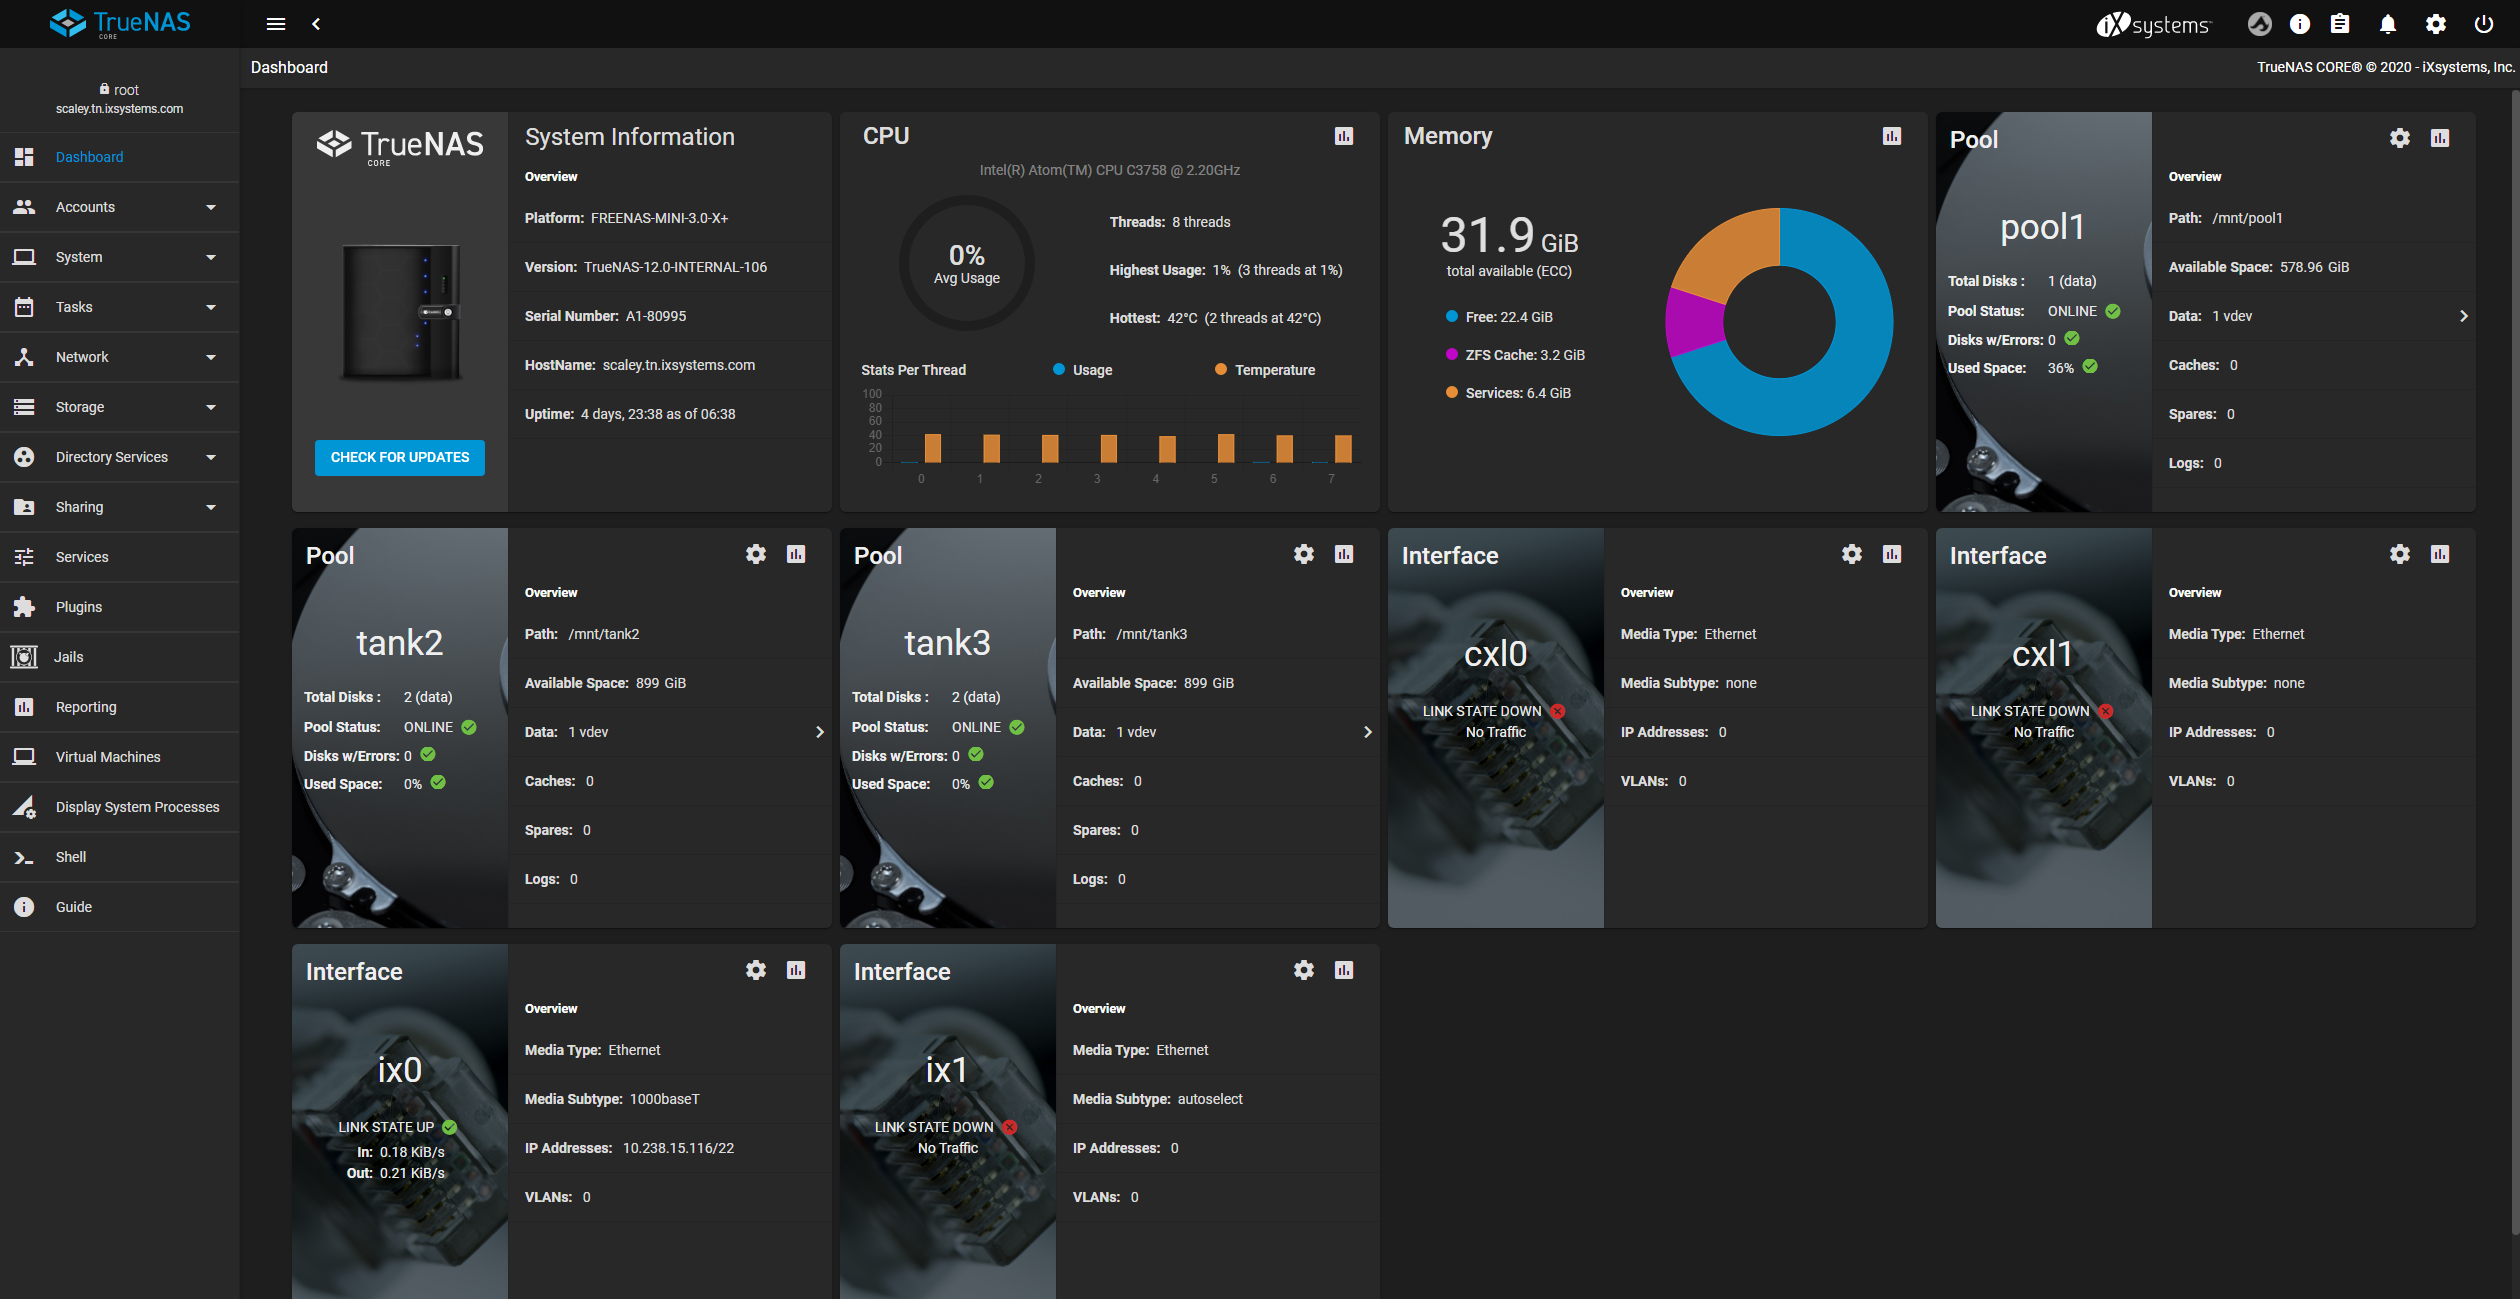The width and height of the screenshot is (2520, 1299).
Task: Open the Reporting section icon
Action: click(x=25, y=706)
